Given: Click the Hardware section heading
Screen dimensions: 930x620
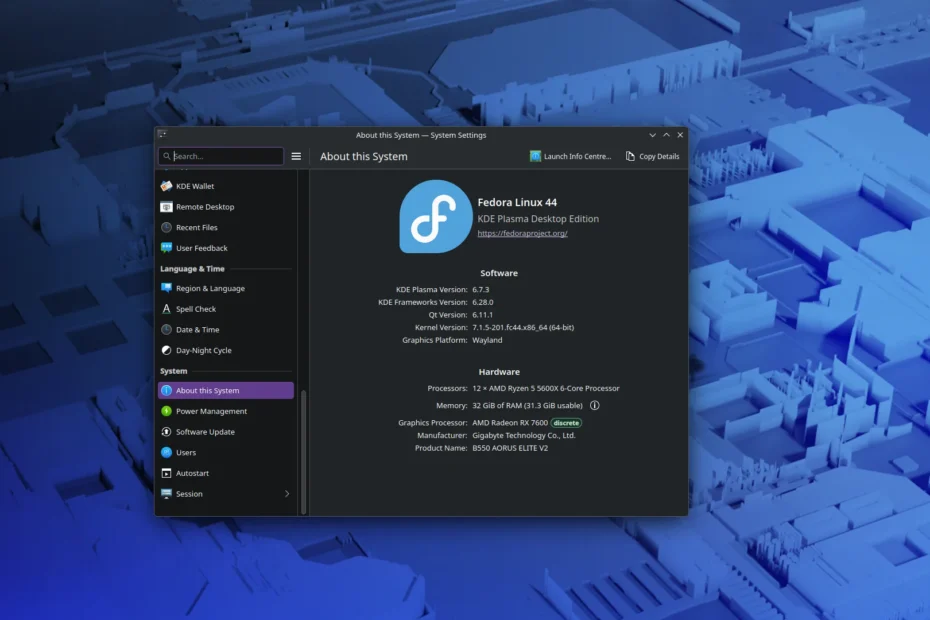Looking at the screenshot, I should pyautogui.click(x=499, y=372).
